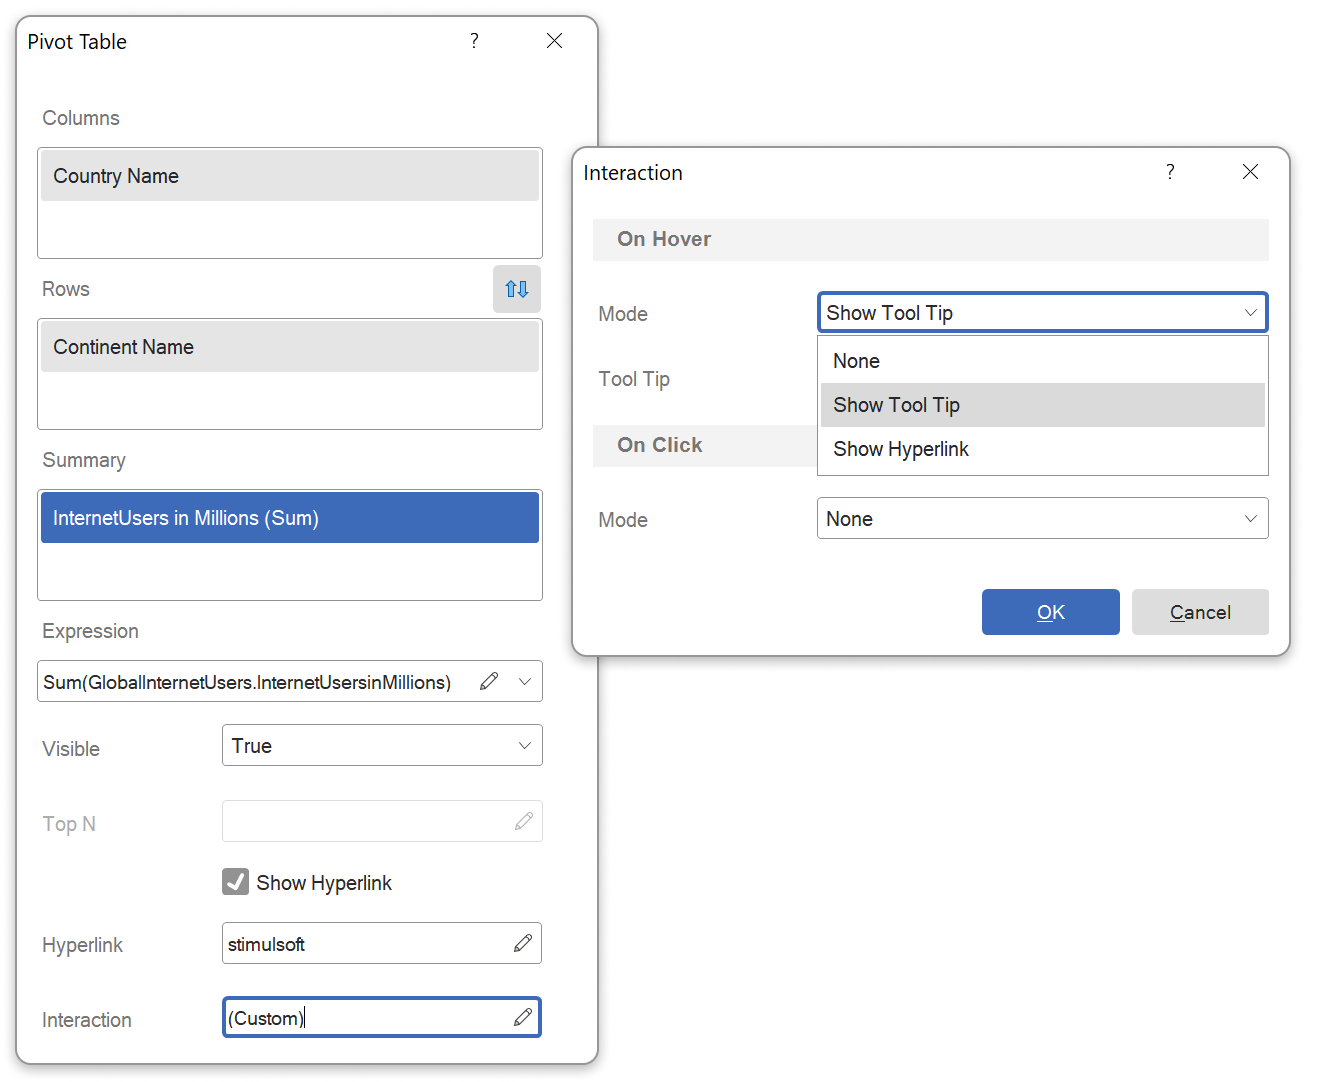Cancel the Interaction dialog

[1200, 612]
